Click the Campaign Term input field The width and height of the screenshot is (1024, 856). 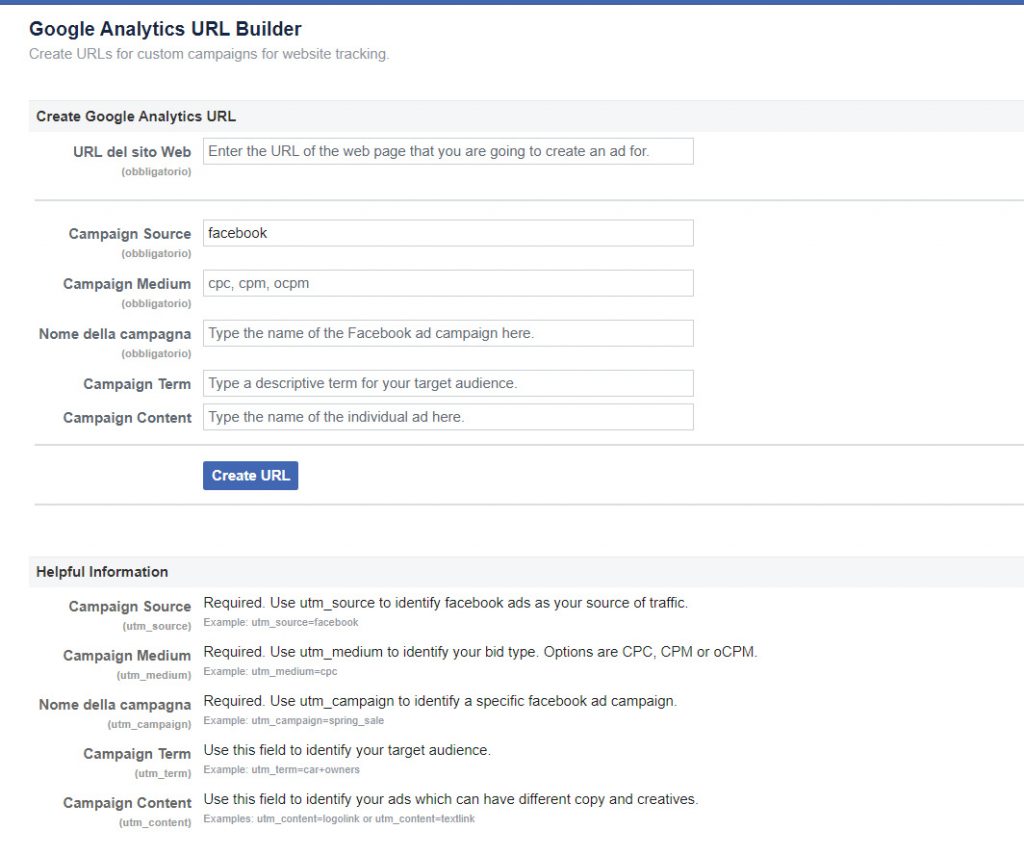pos(448,383)
